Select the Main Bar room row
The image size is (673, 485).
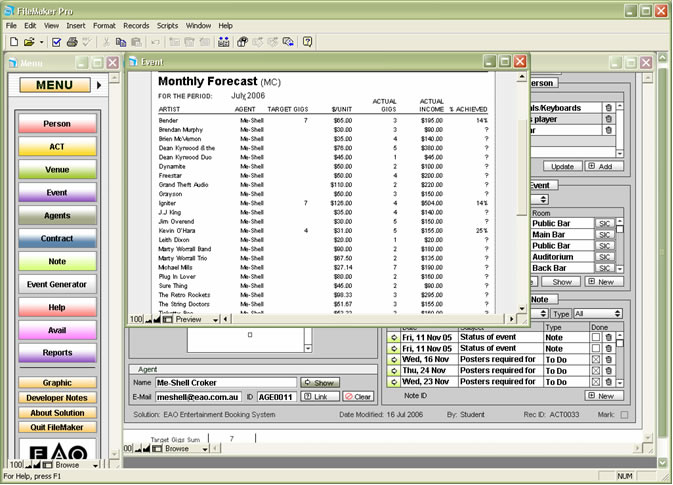561,234
